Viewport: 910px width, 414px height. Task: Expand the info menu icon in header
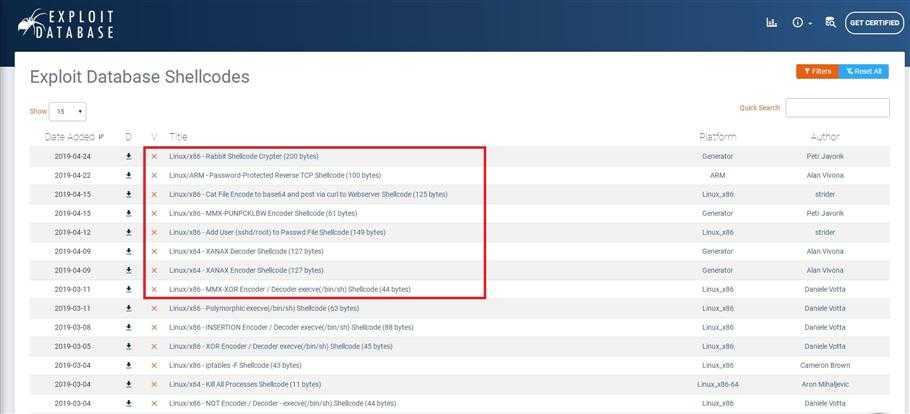coord(801,23)
